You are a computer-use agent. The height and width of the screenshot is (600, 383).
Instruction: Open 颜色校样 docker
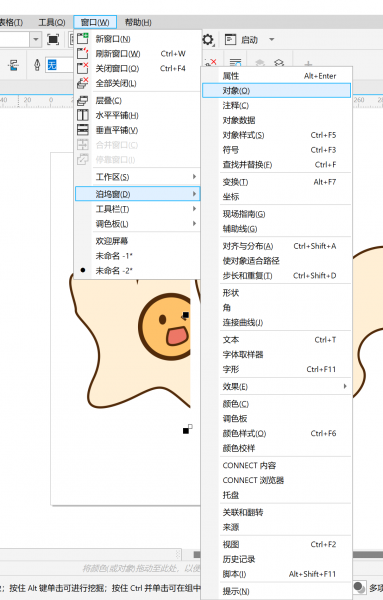pos(276,448)
